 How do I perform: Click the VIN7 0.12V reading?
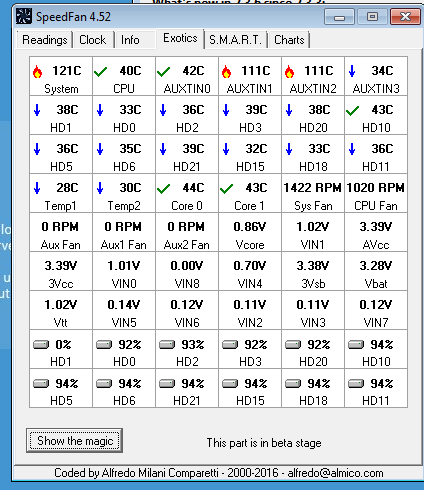376,310
